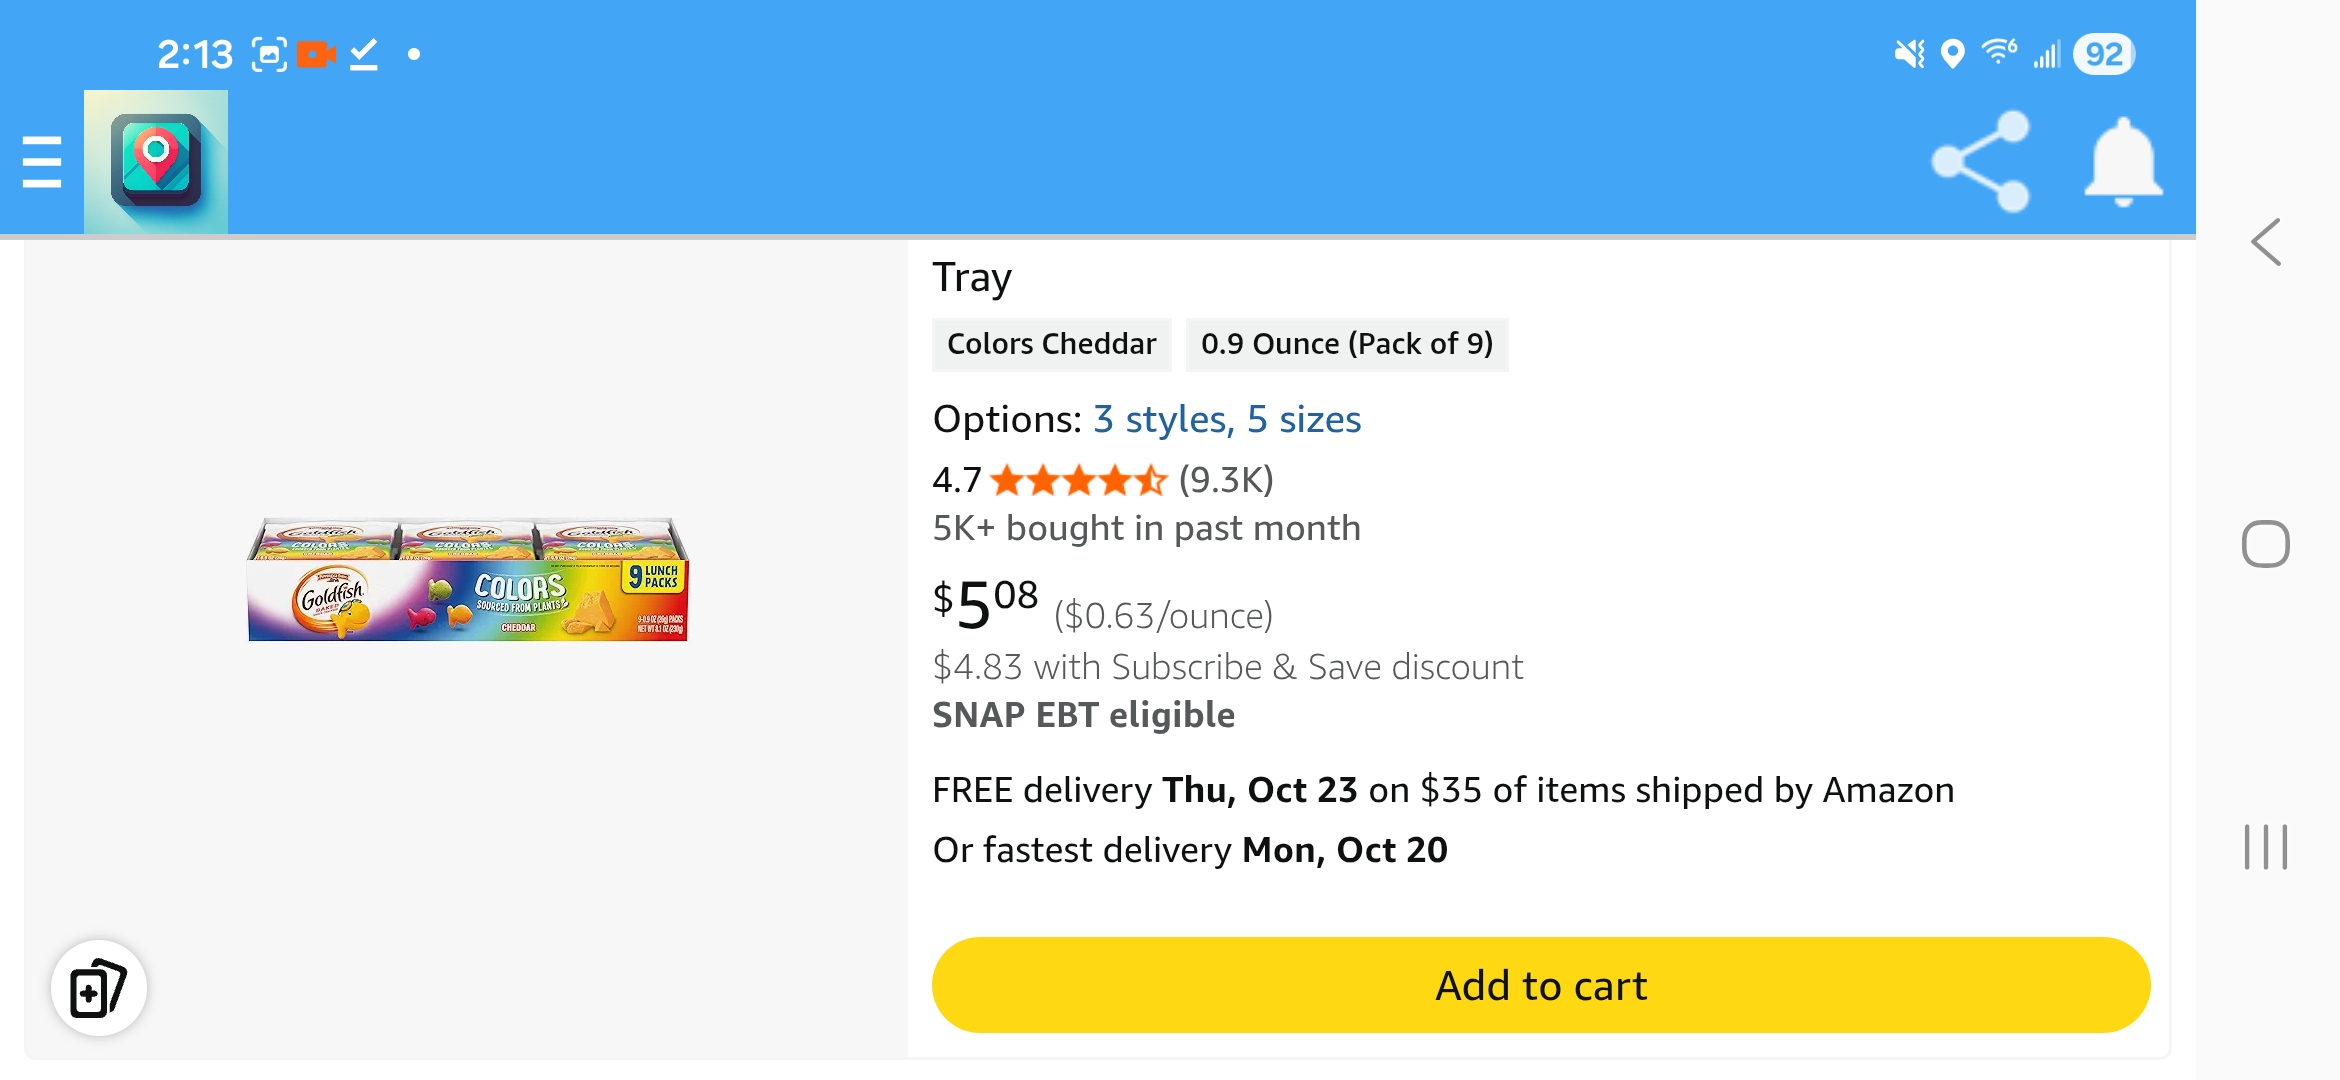Tap the SNAP EBT eligible label
This screenshot has height=1080, width=2340.
(1083, 715)
